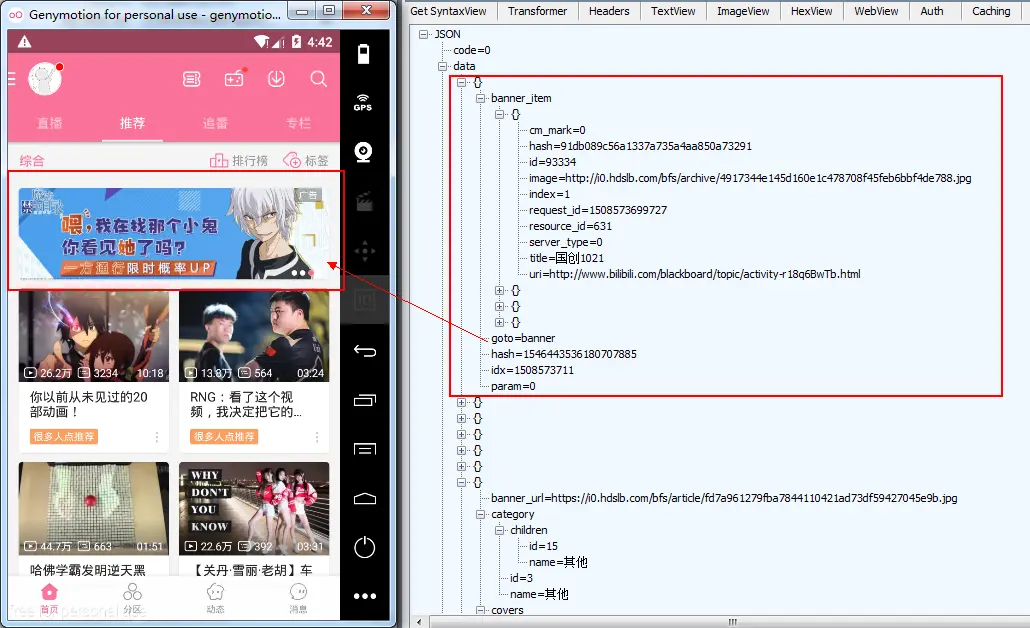The image size is (1030, 628).
Task: Switch to the 追番 tab
Action: tap(215, 123)
